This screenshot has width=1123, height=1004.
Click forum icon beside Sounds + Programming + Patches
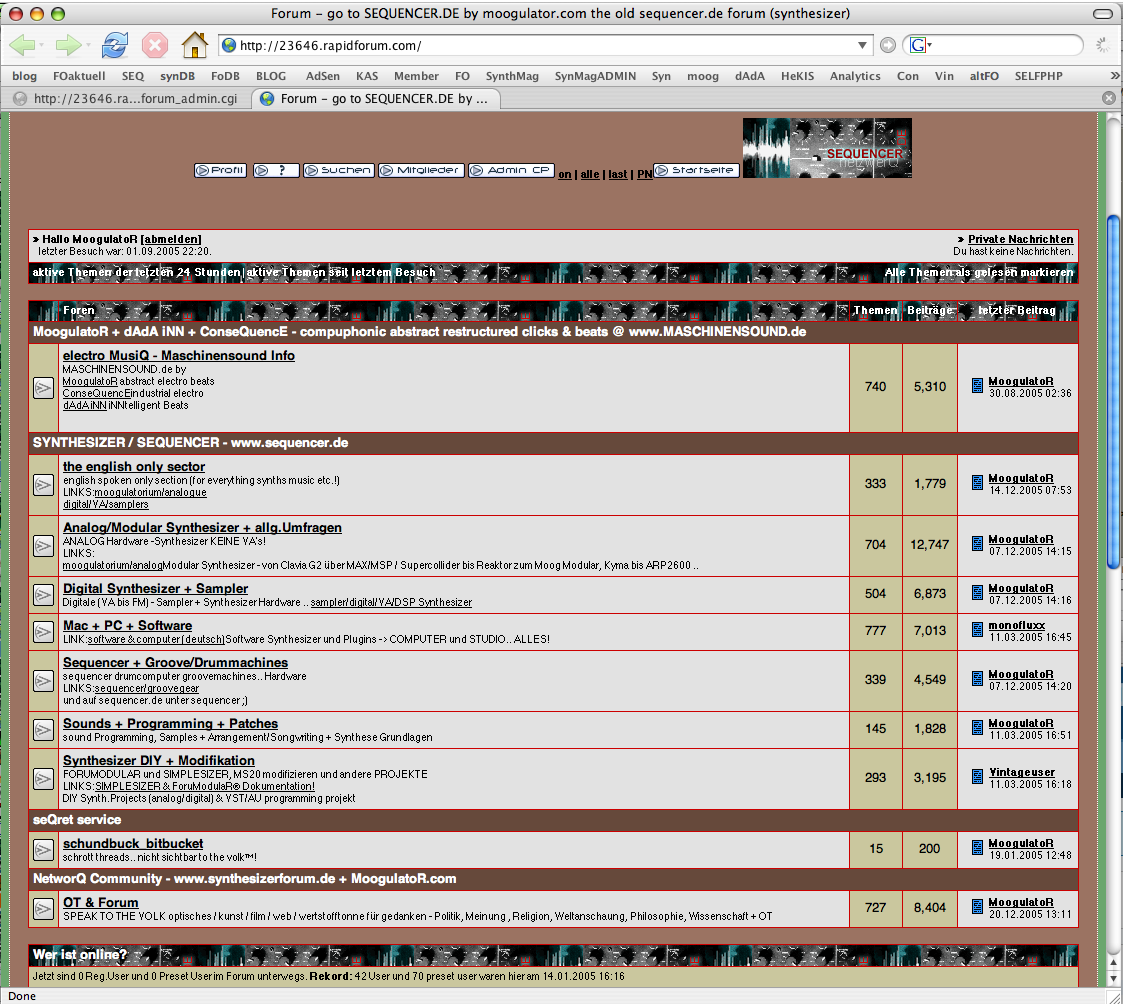44,730
